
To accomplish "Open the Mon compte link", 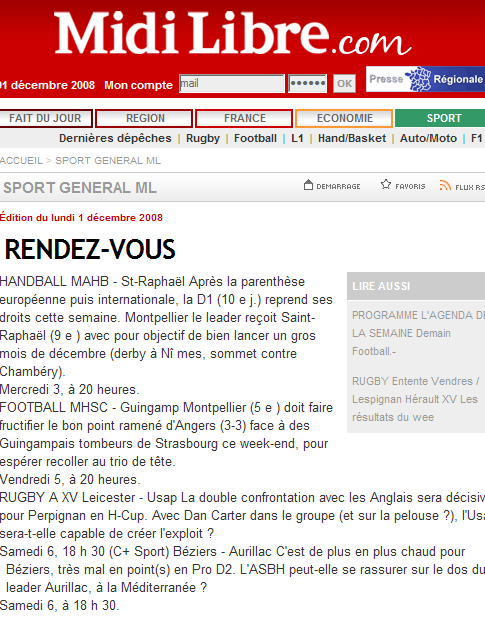I will coord(138,85).
